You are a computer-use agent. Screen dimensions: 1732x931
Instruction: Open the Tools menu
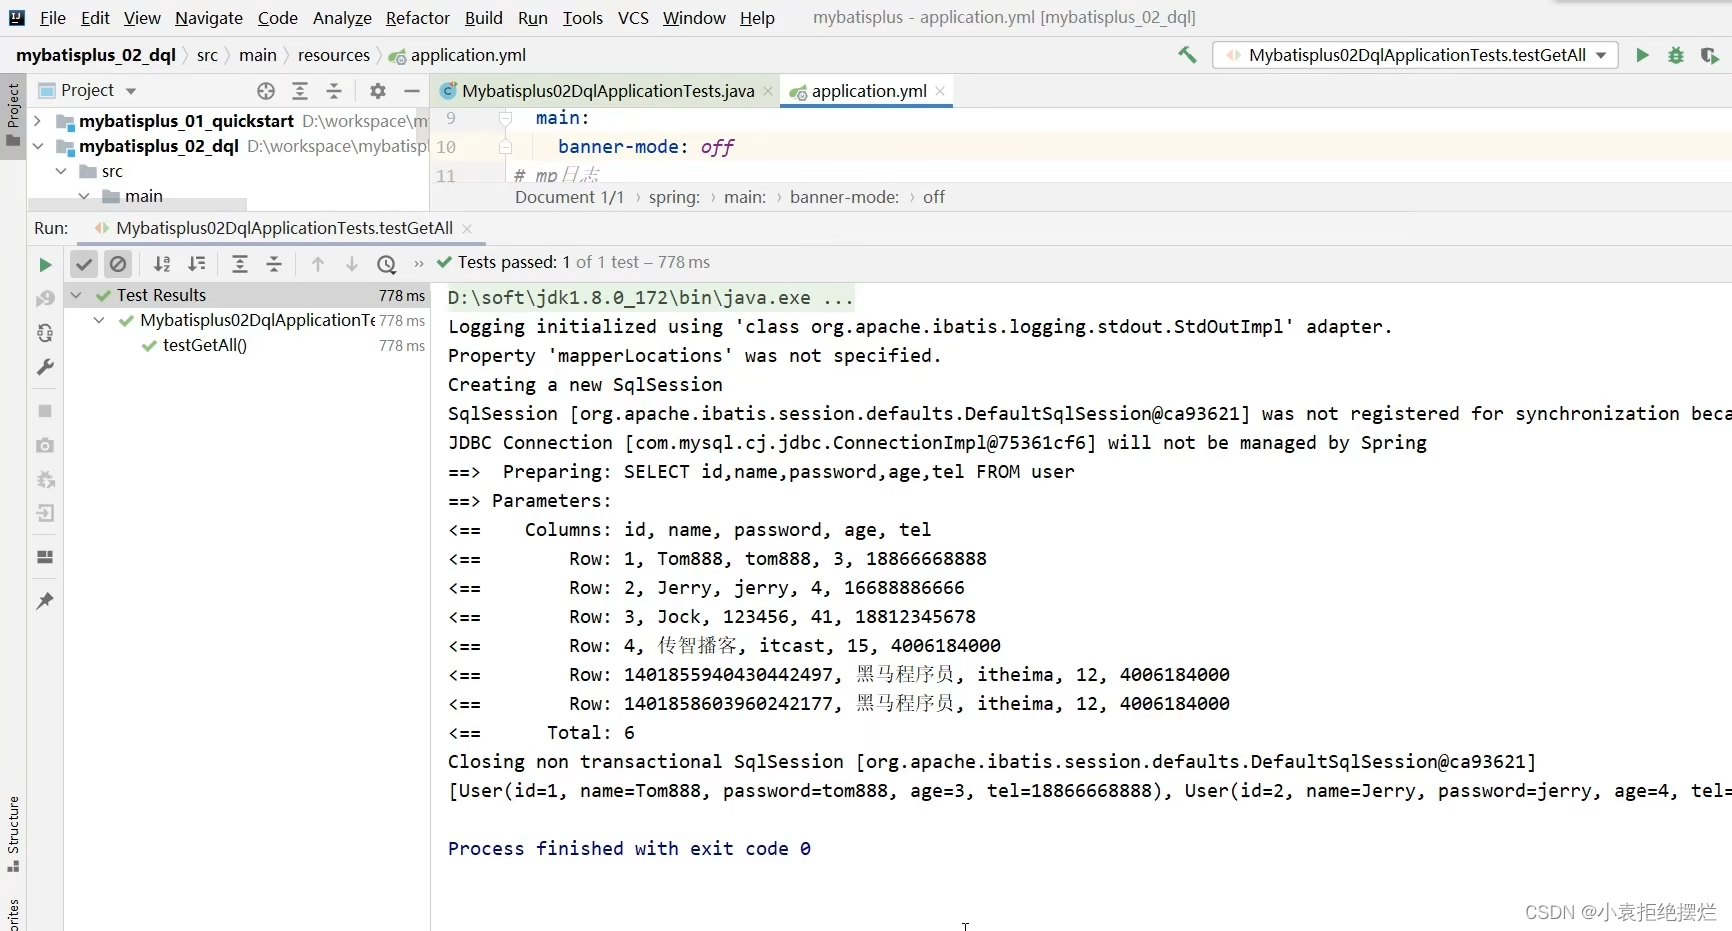582,18
